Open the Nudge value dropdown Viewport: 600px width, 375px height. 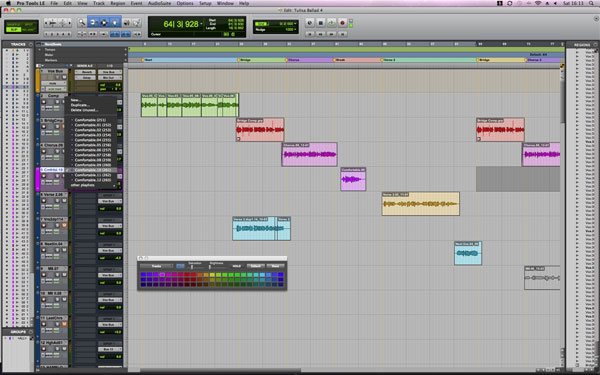295,29
